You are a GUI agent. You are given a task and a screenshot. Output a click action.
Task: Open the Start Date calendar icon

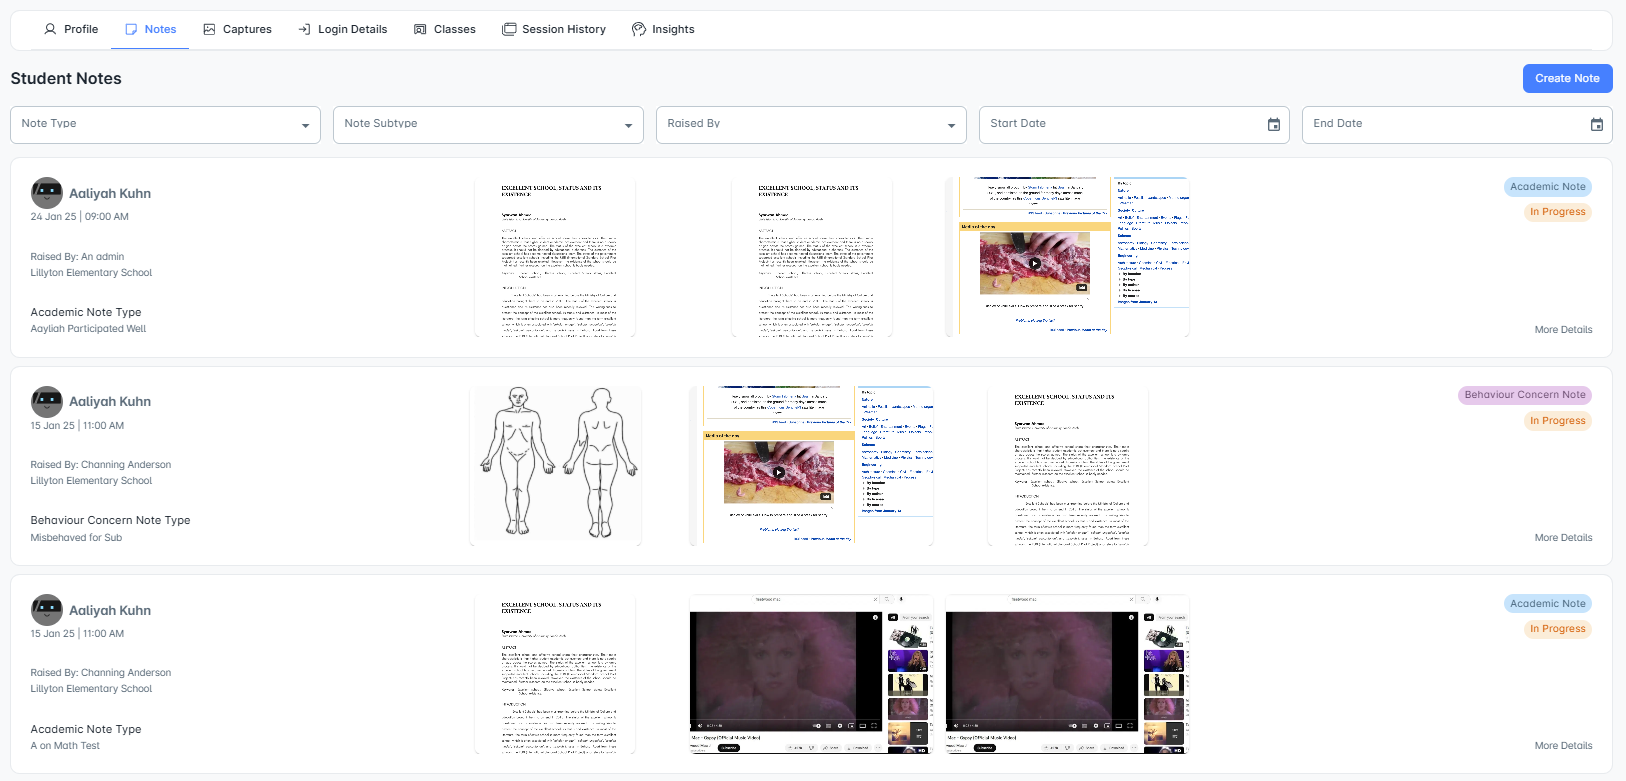1274,124
